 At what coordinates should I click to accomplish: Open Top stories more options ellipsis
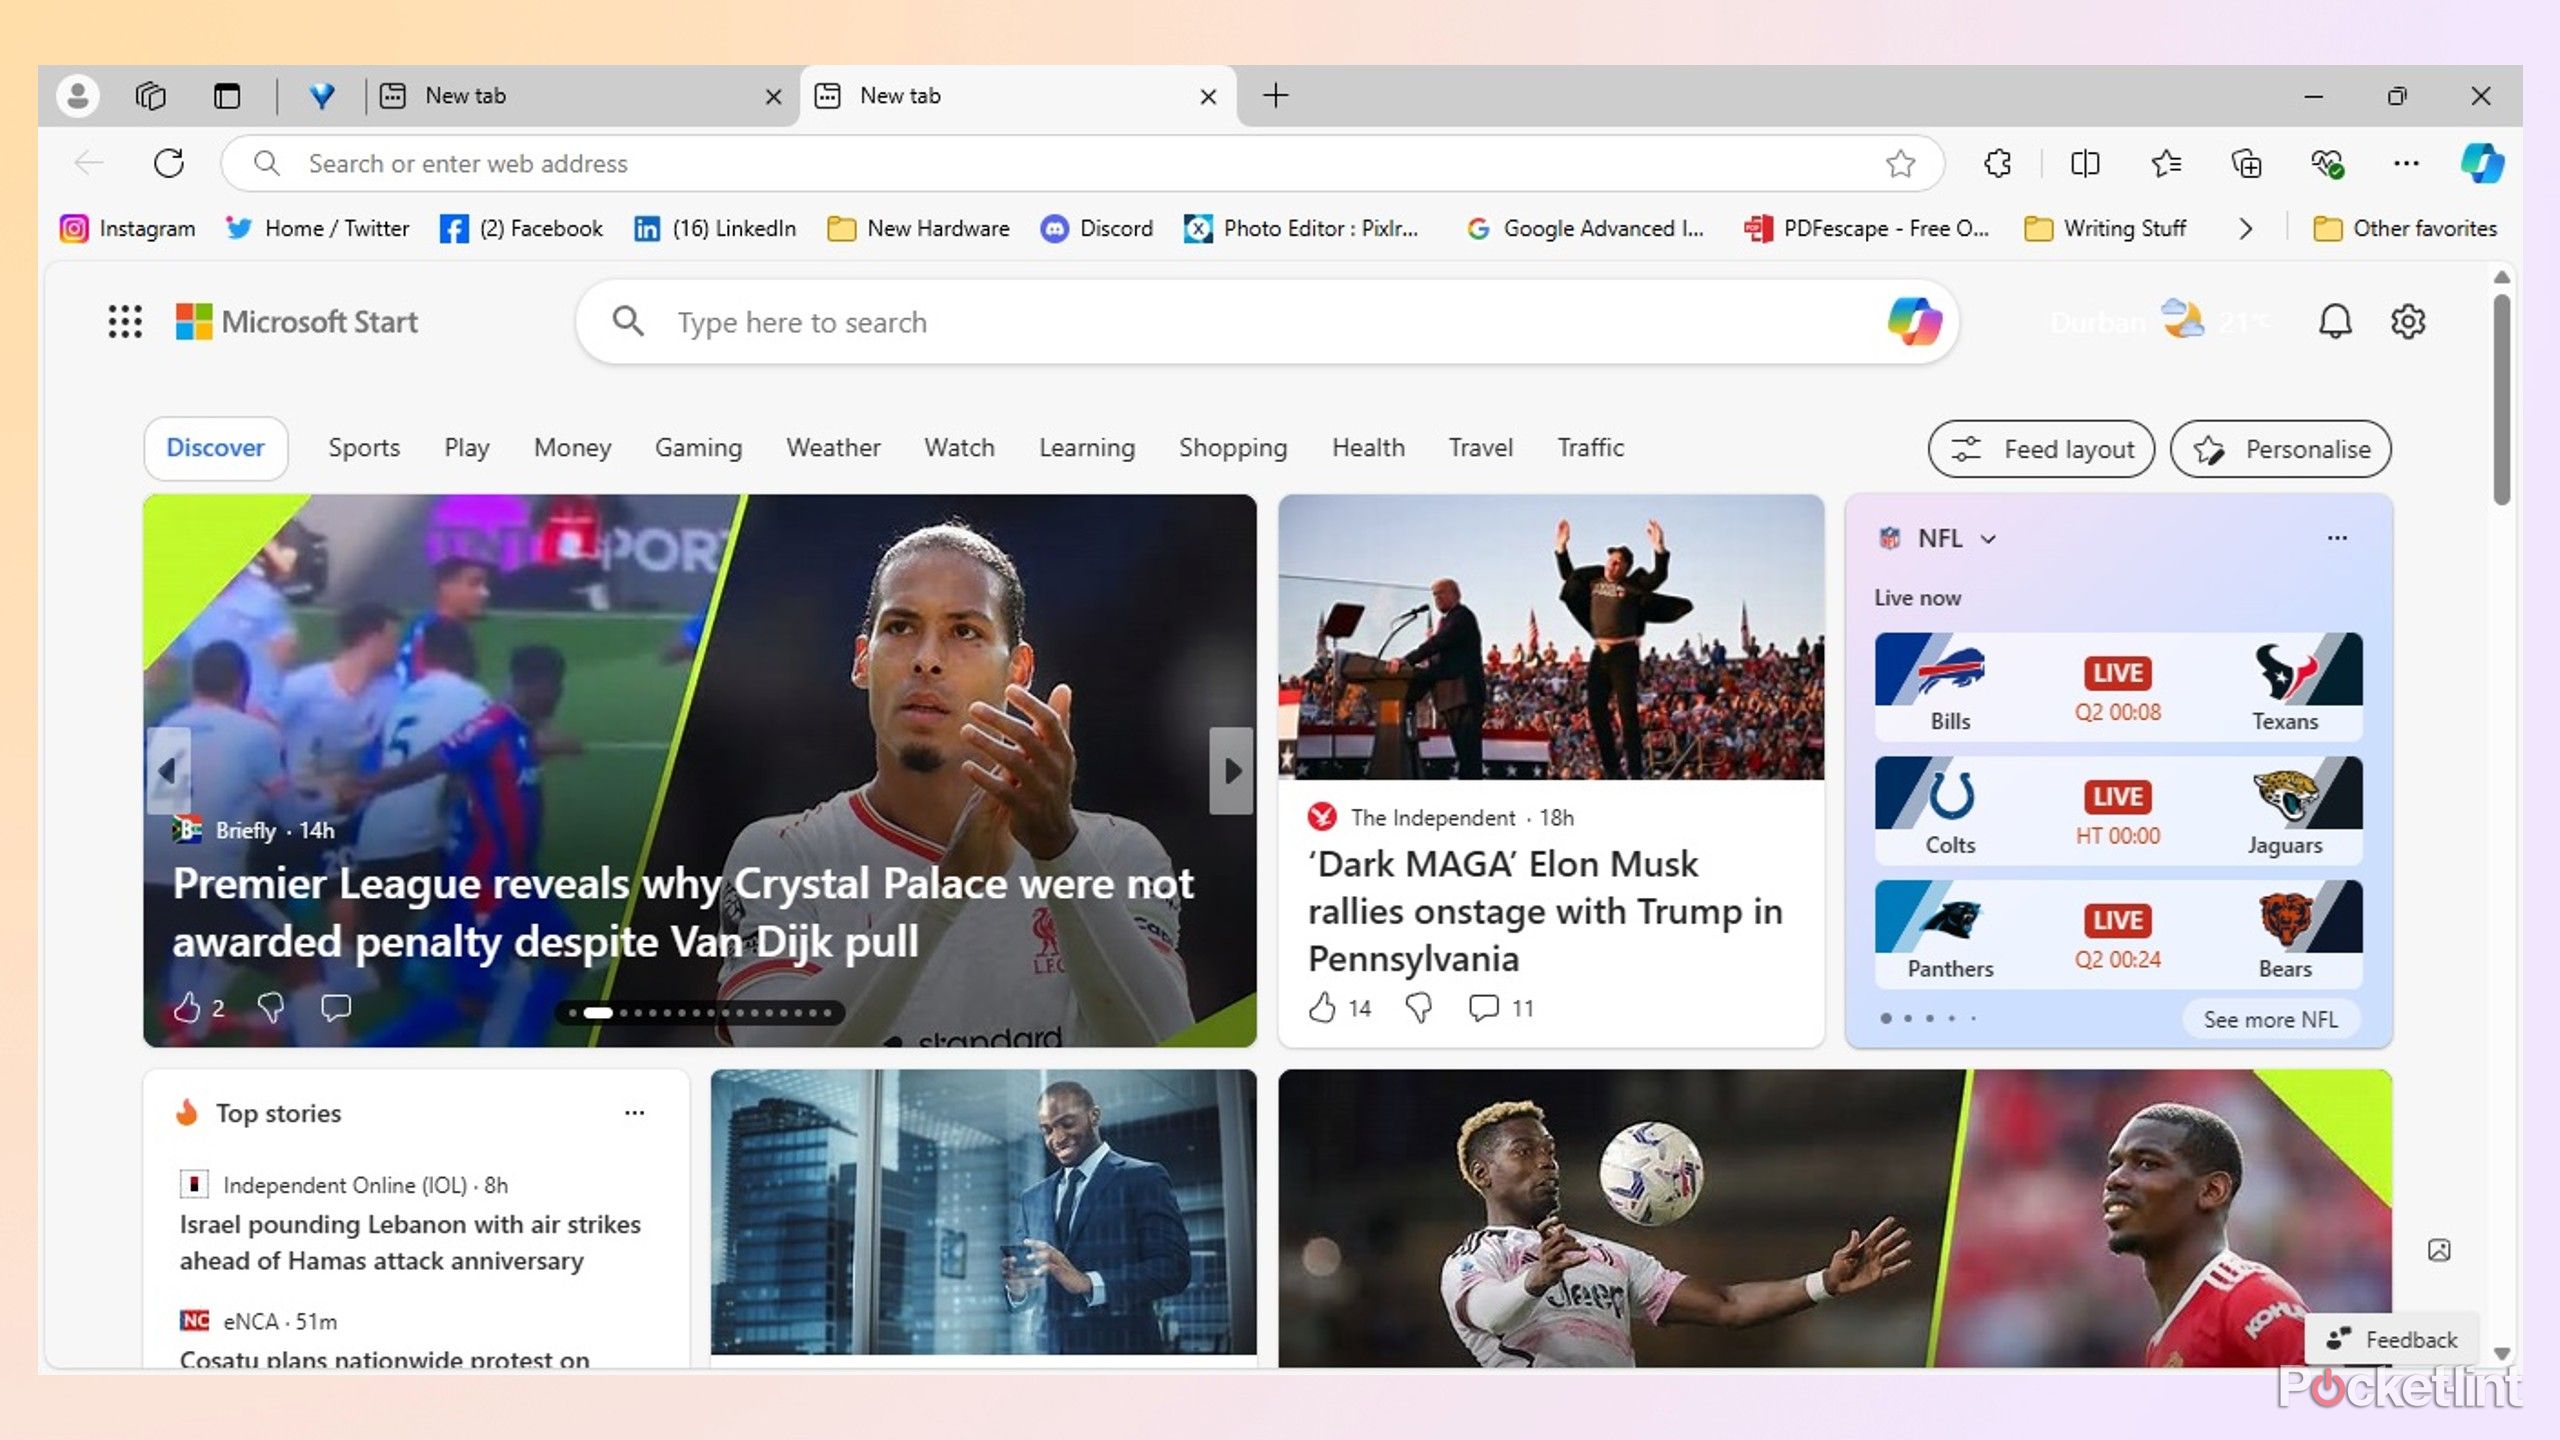click(634, 1113)
